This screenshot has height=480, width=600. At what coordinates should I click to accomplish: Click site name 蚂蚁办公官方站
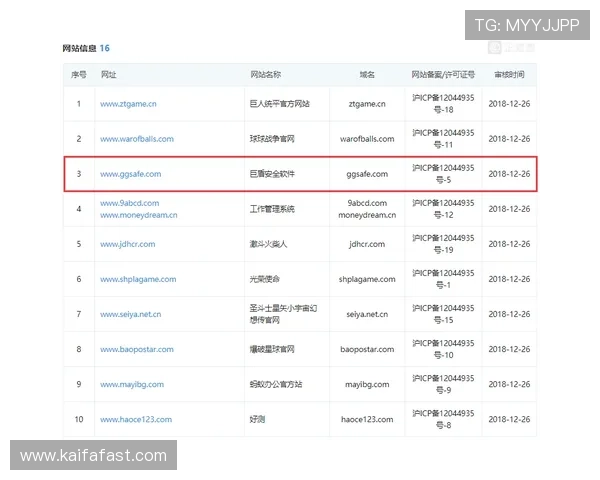276,384
